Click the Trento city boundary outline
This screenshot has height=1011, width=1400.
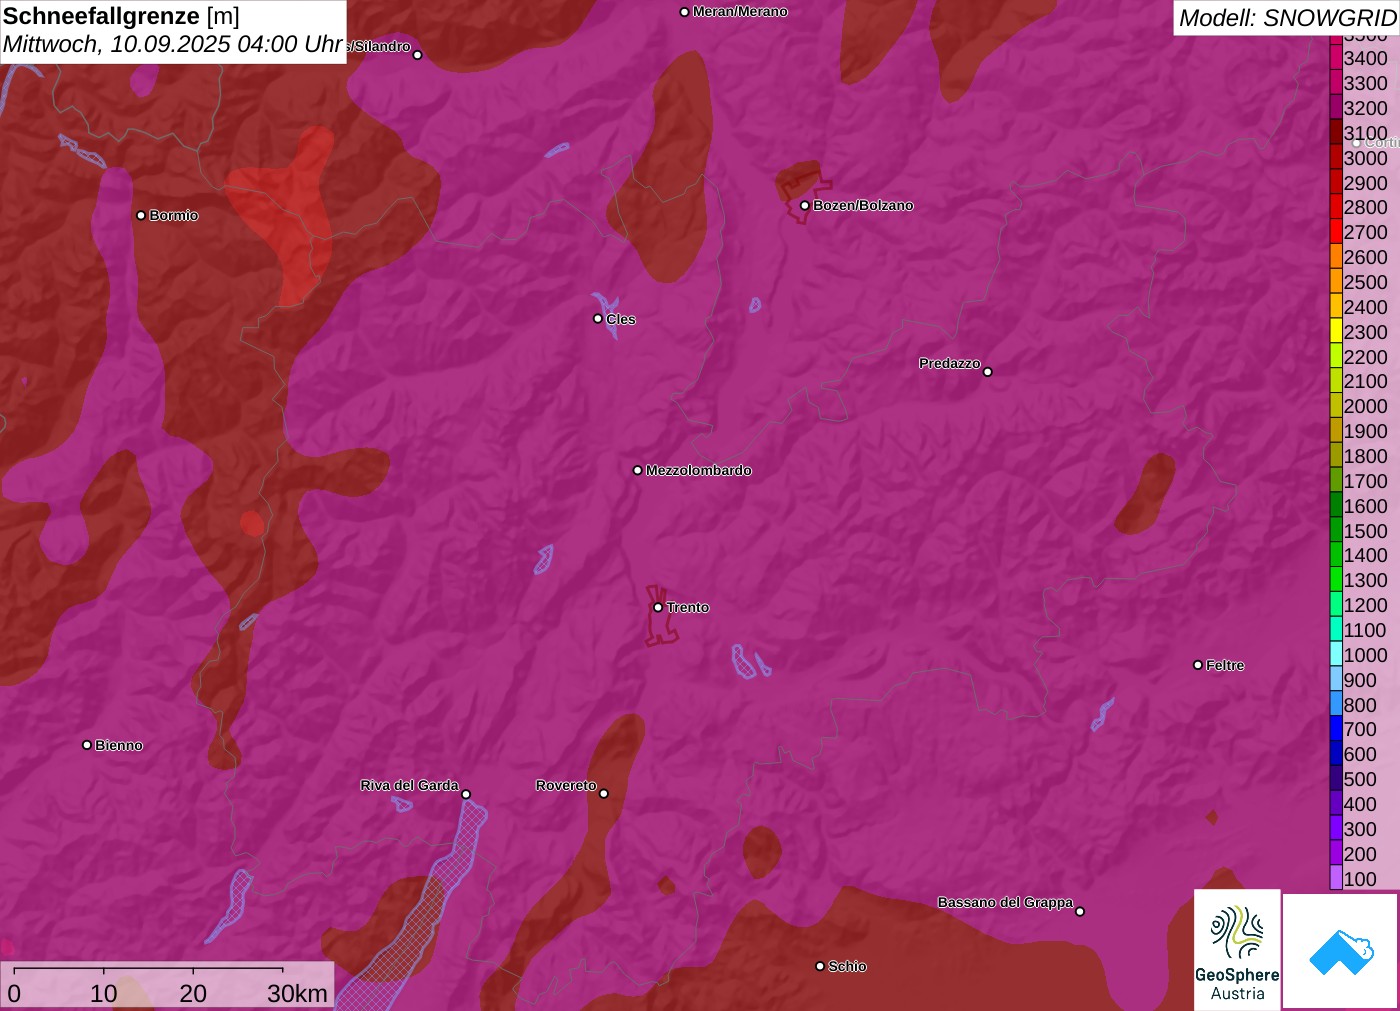click(661, 616)
